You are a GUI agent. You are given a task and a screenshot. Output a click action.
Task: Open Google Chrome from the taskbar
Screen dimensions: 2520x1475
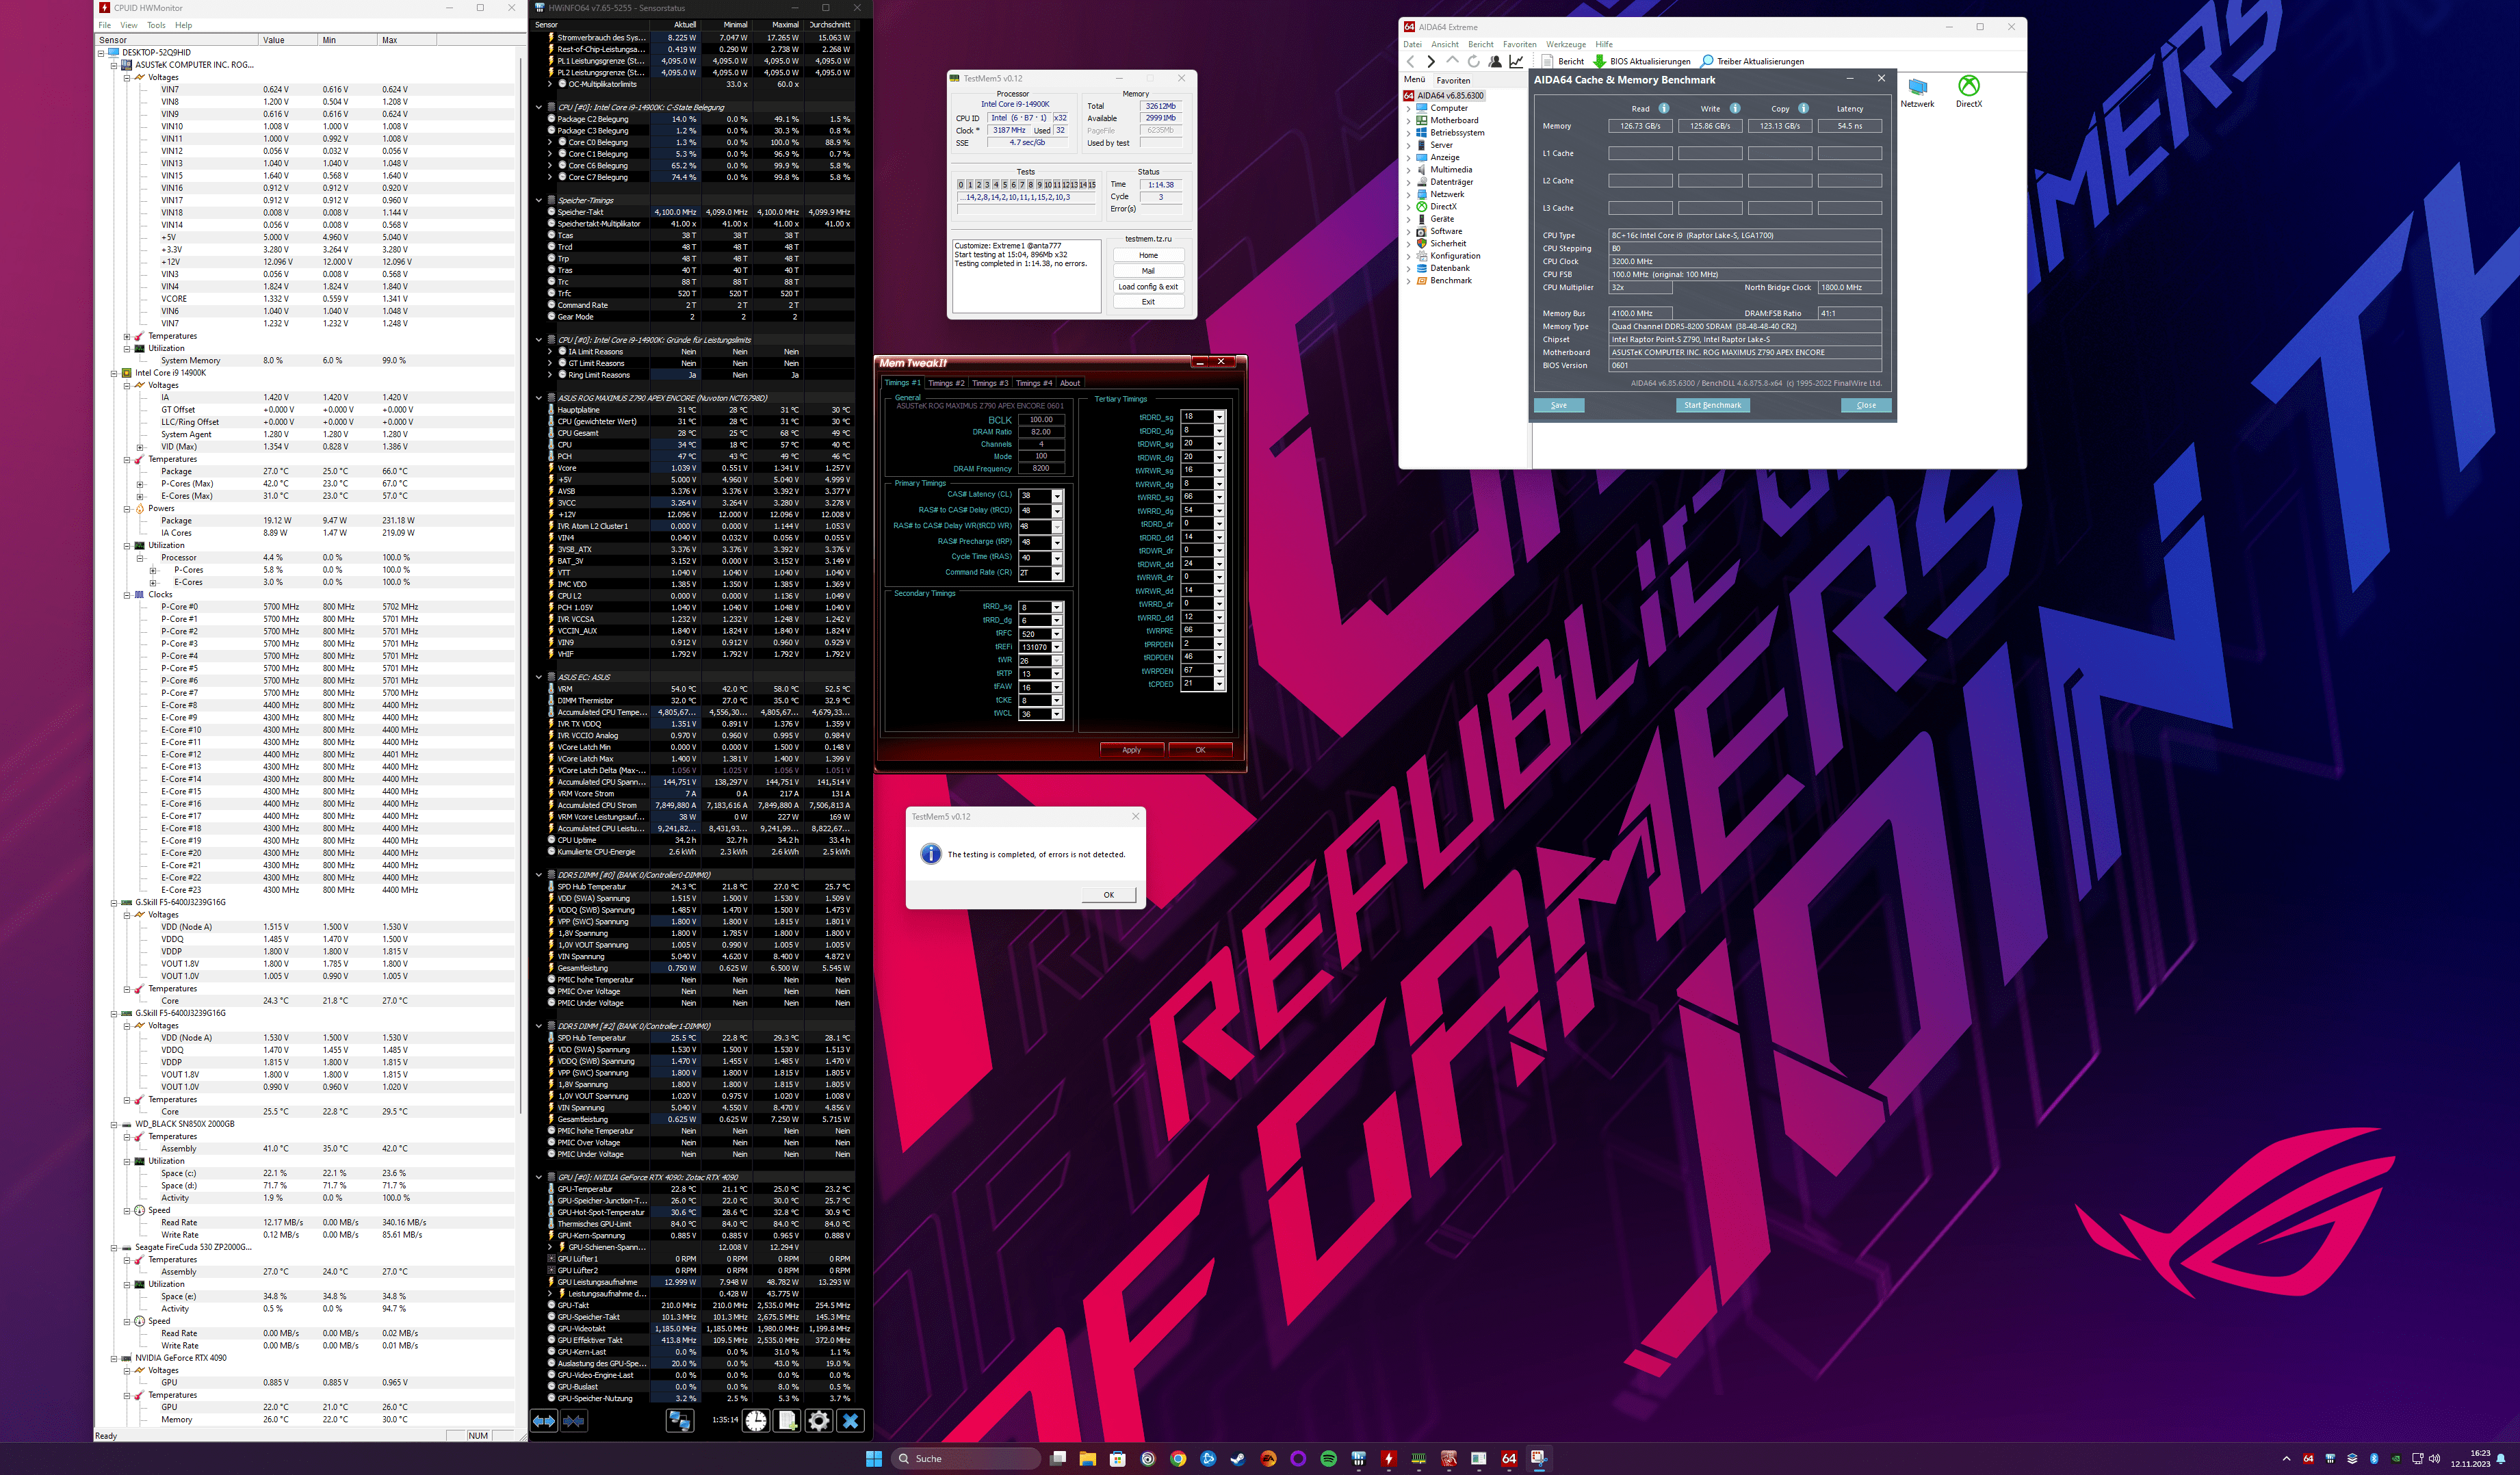click(1178, 1458)
